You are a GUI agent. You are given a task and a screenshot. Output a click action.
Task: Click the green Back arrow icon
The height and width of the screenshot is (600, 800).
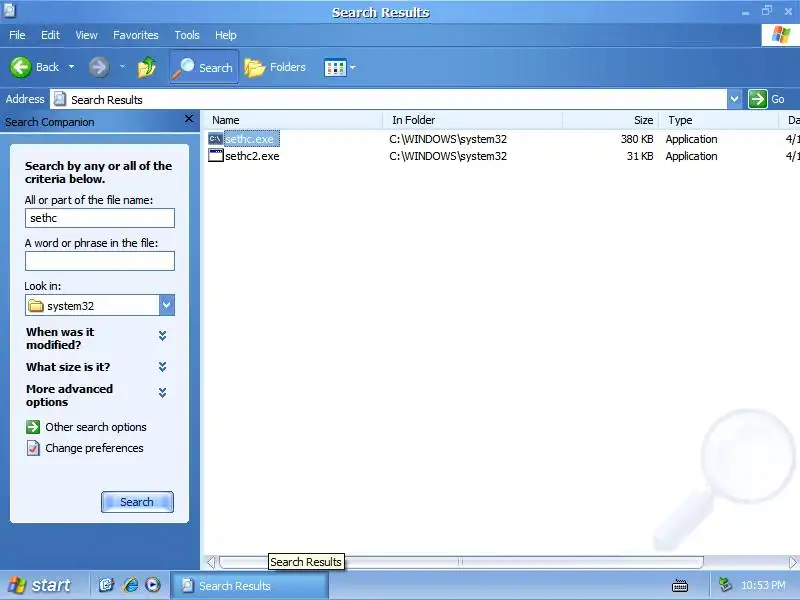click(20, 67)
